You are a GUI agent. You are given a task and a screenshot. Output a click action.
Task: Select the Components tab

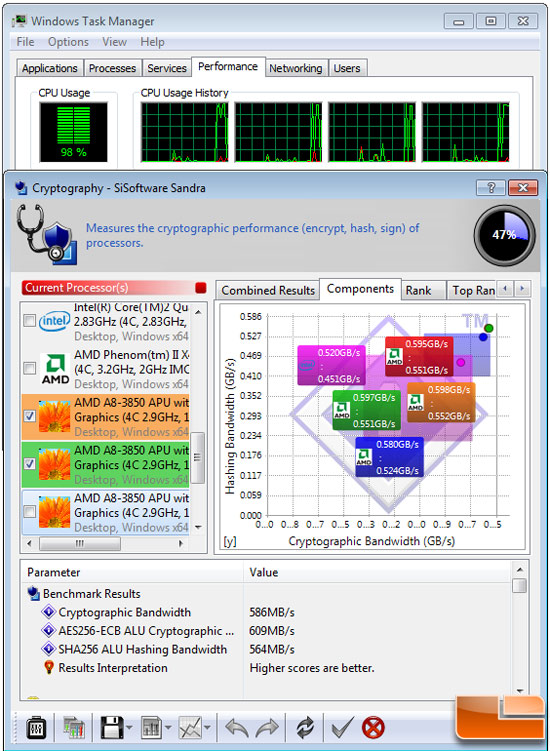point(360,289)
